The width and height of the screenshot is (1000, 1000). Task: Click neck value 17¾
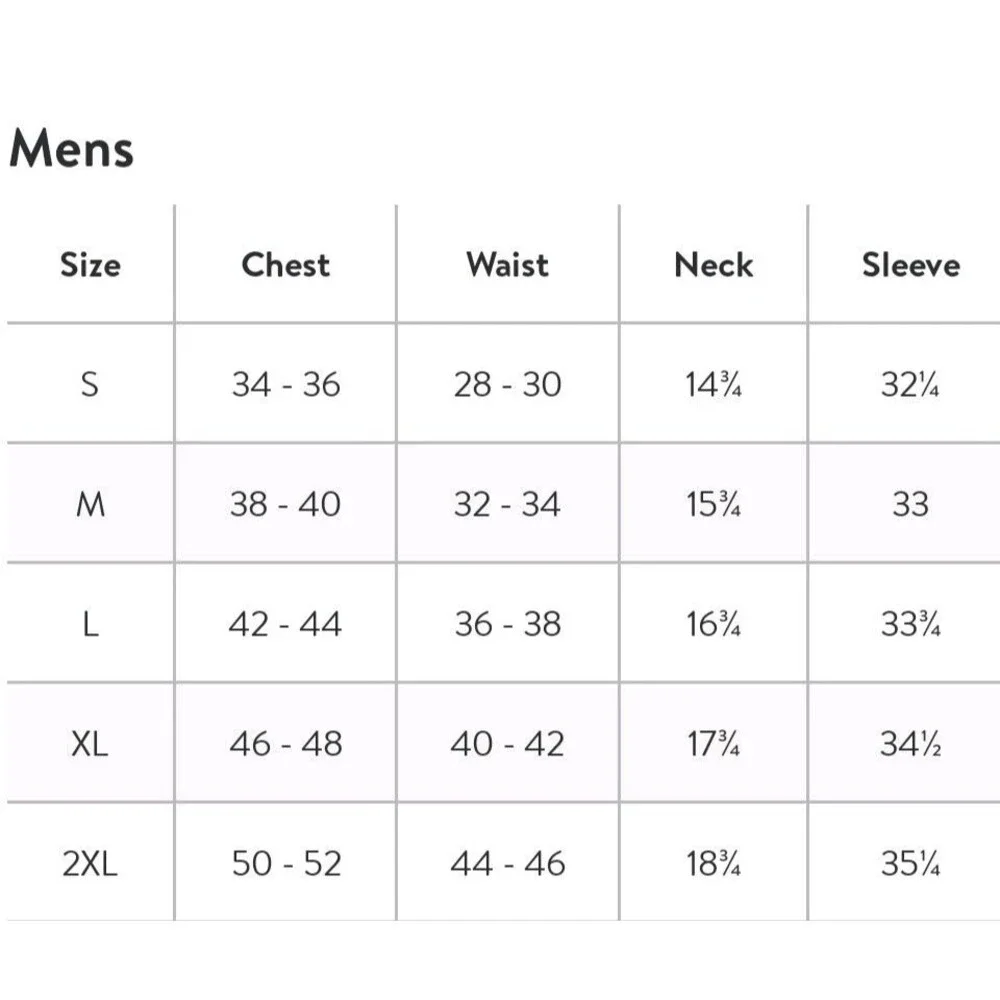coord(713,744)
